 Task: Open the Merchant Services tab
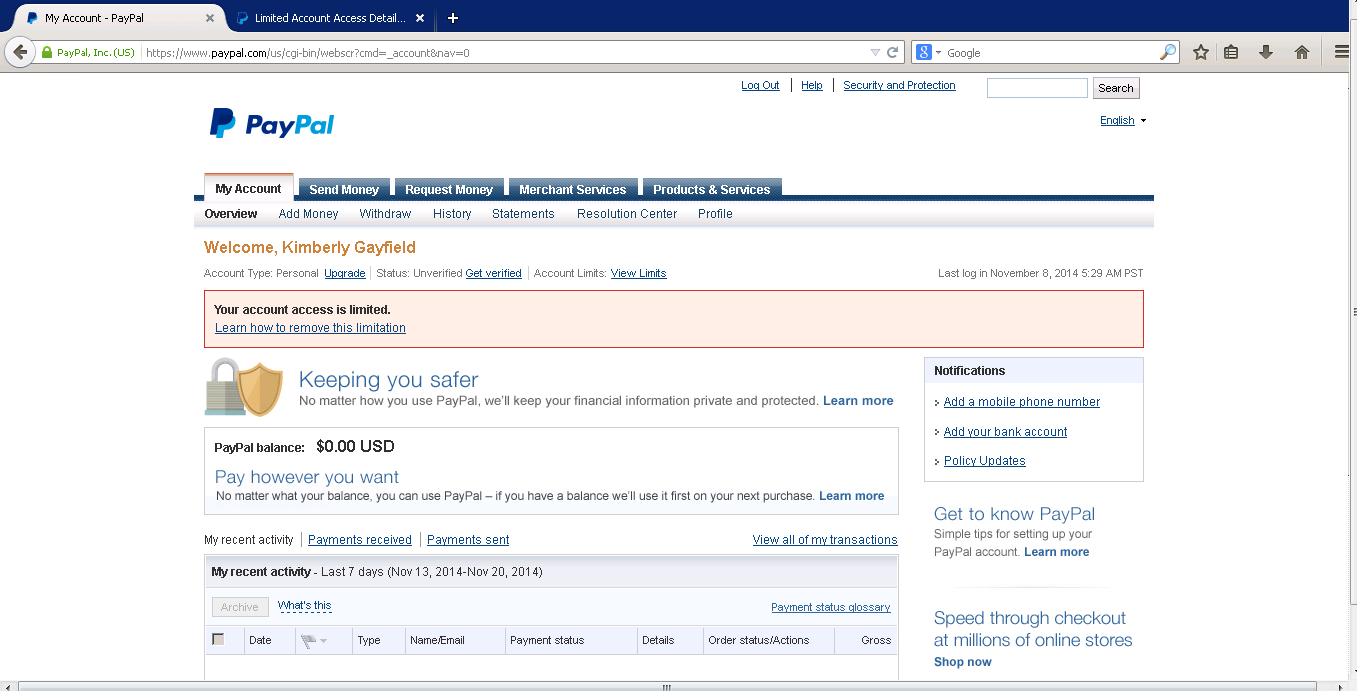pos(572,189)
